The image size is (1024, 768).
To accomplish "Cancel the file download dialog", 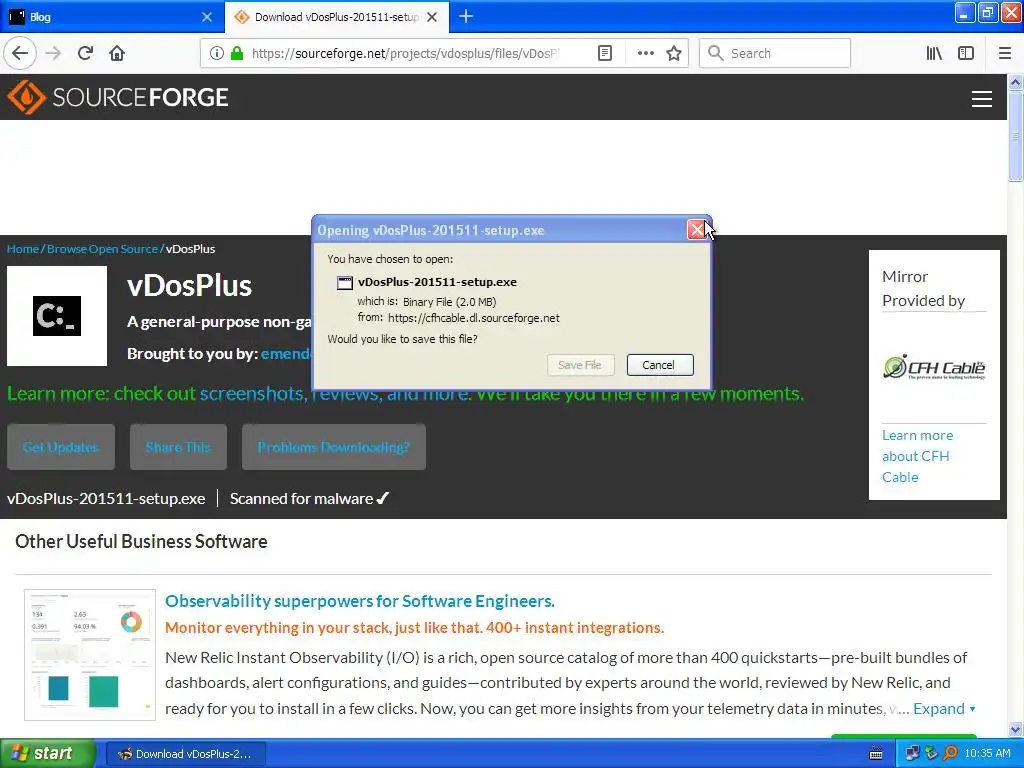I will [x=660, y=365].
